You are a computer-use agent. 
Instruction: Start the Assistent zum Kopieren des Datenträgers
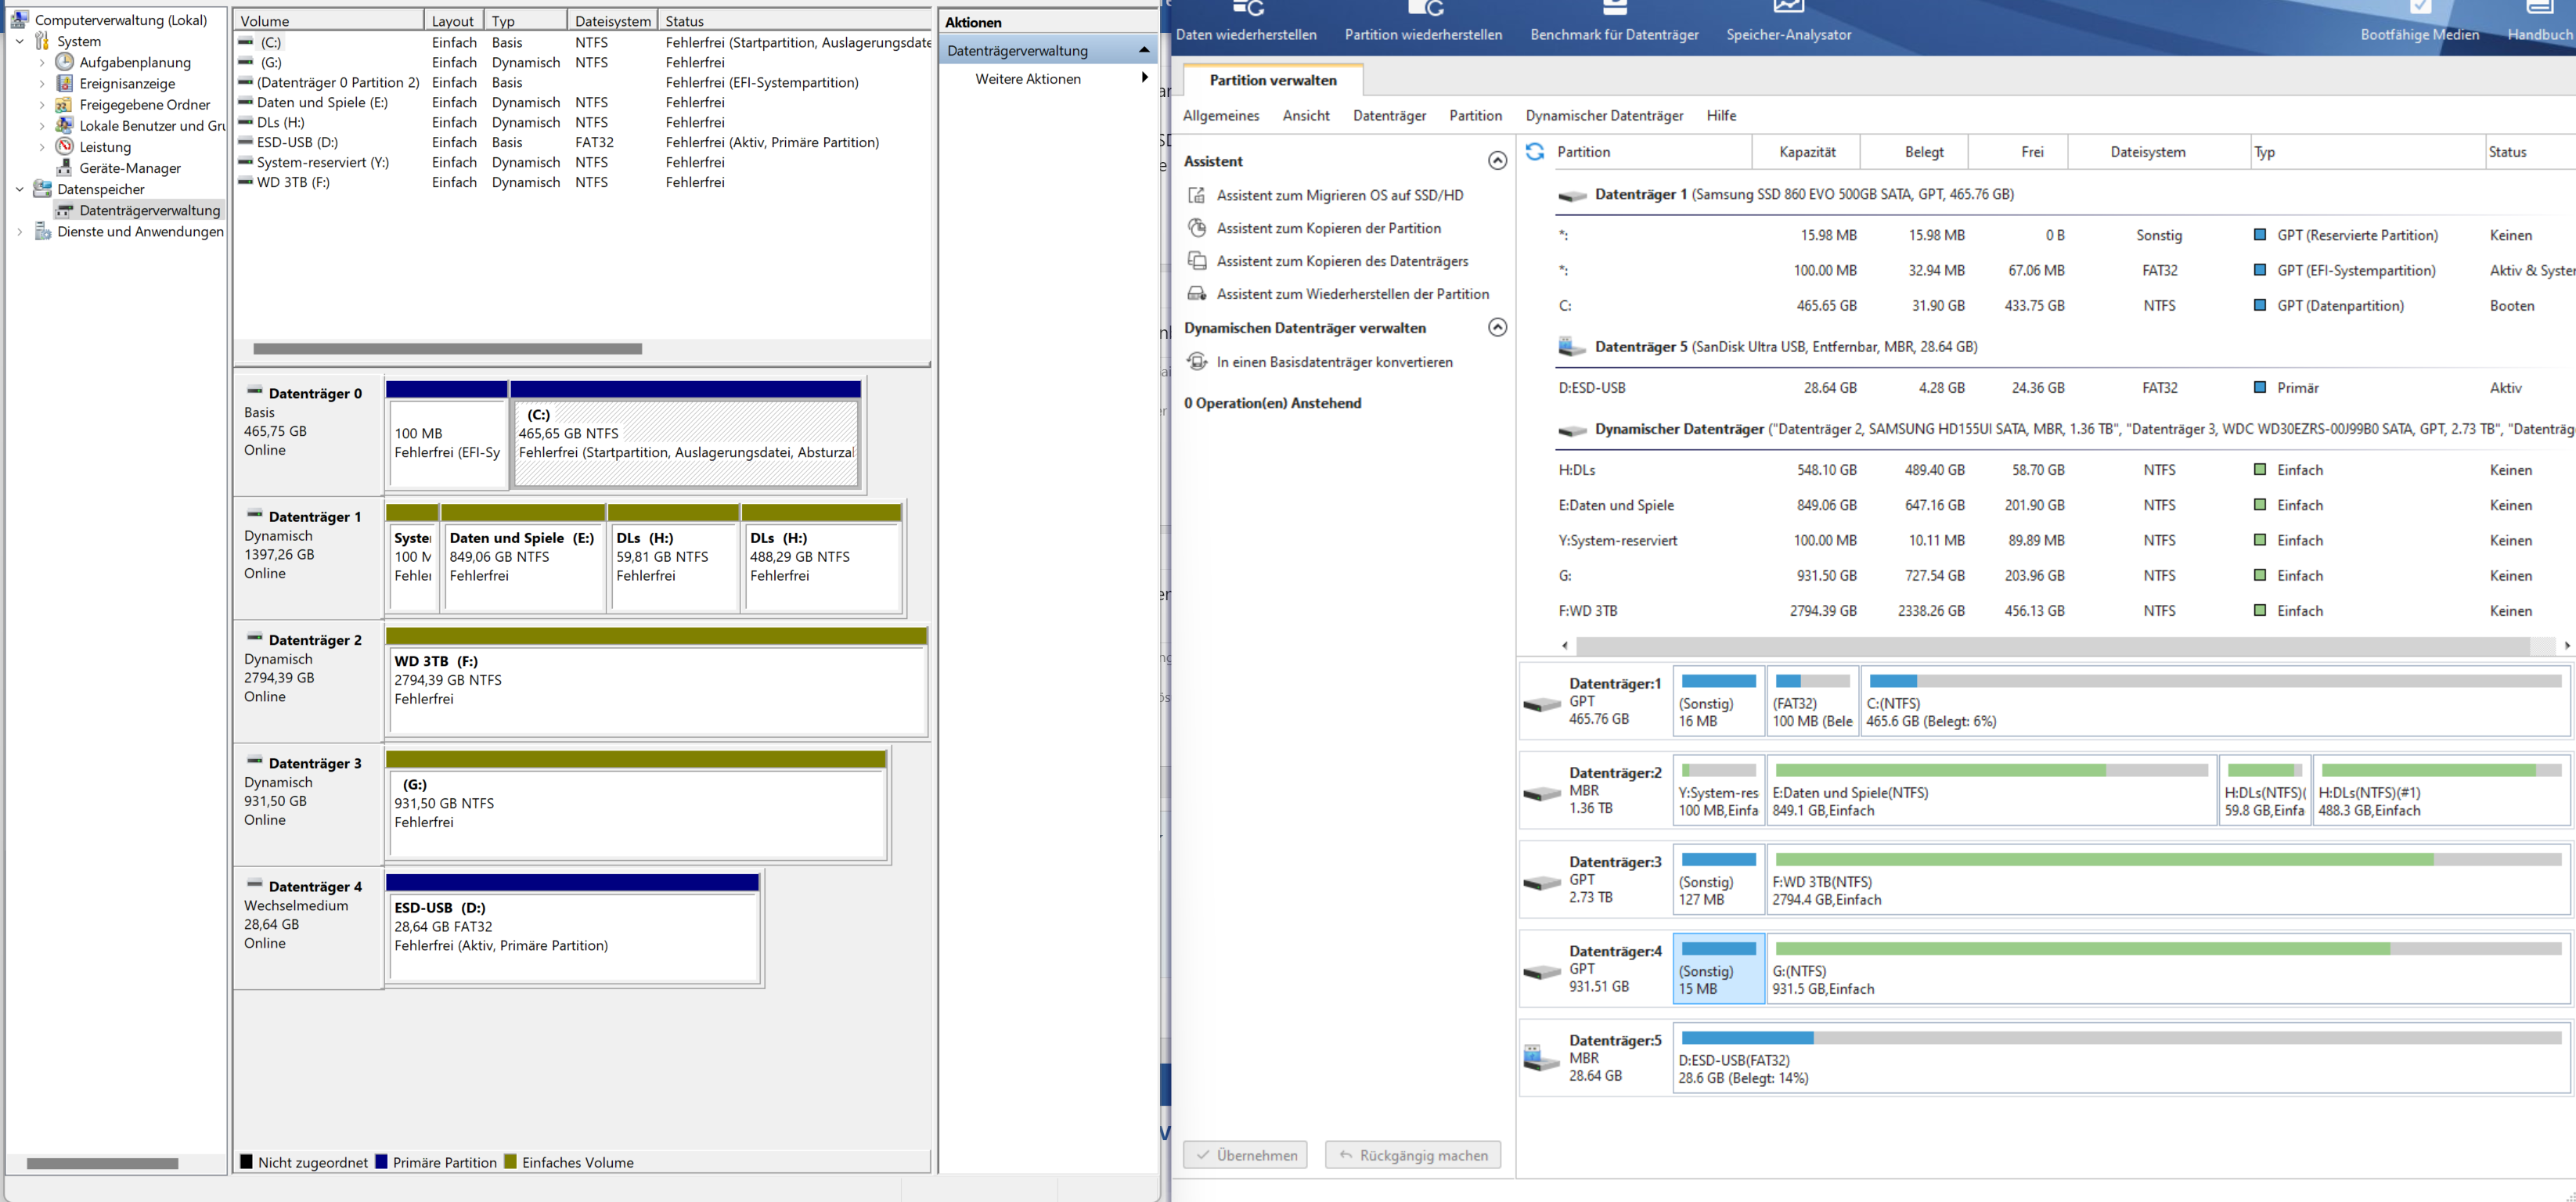click(1342, 261)
